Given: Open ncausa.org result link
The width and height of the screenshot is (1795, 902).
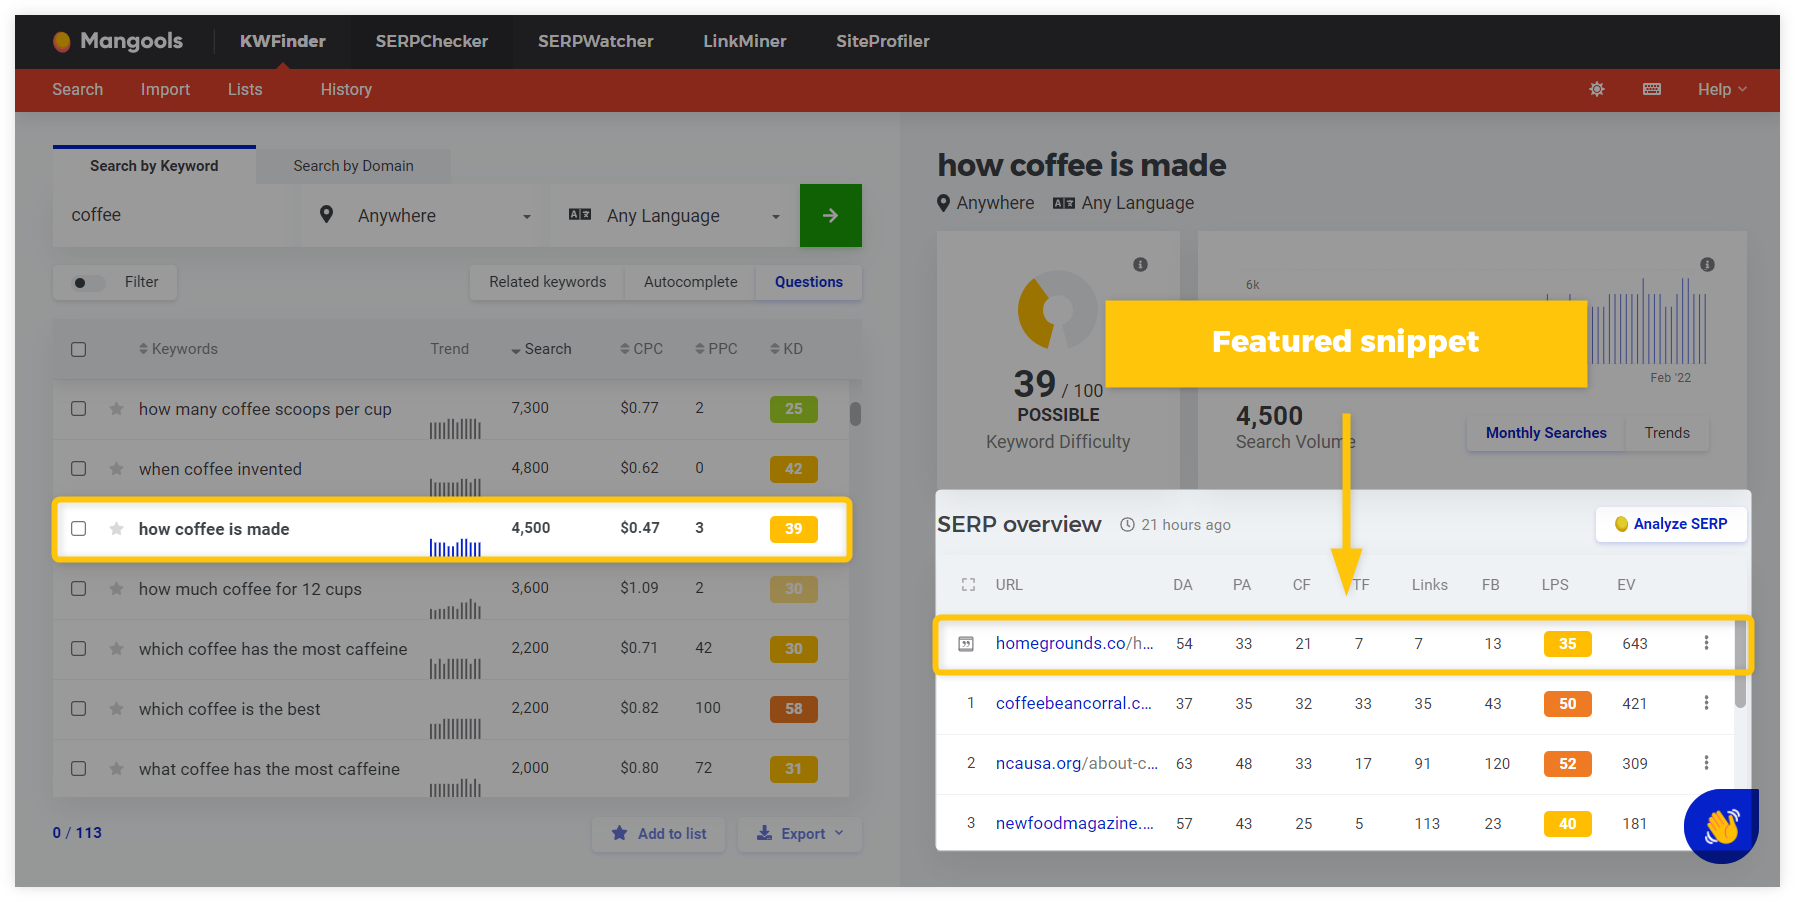Looking at the screenshot, I should point(1076,763).
